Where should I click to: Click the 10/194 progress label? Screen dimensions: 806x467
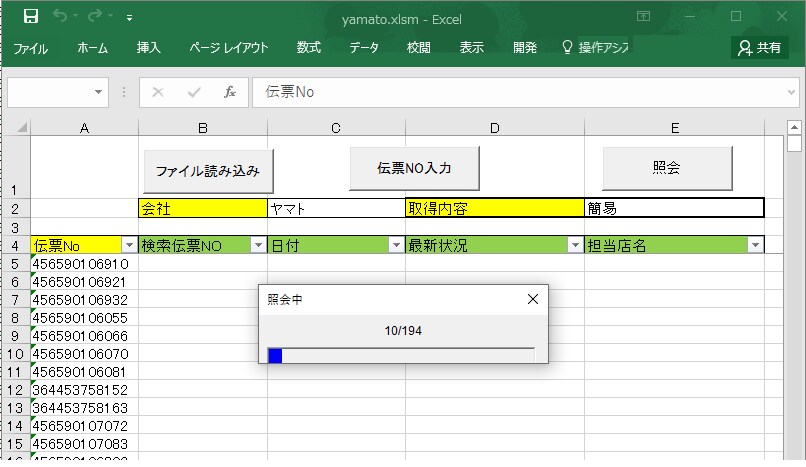tap(403, 331)
